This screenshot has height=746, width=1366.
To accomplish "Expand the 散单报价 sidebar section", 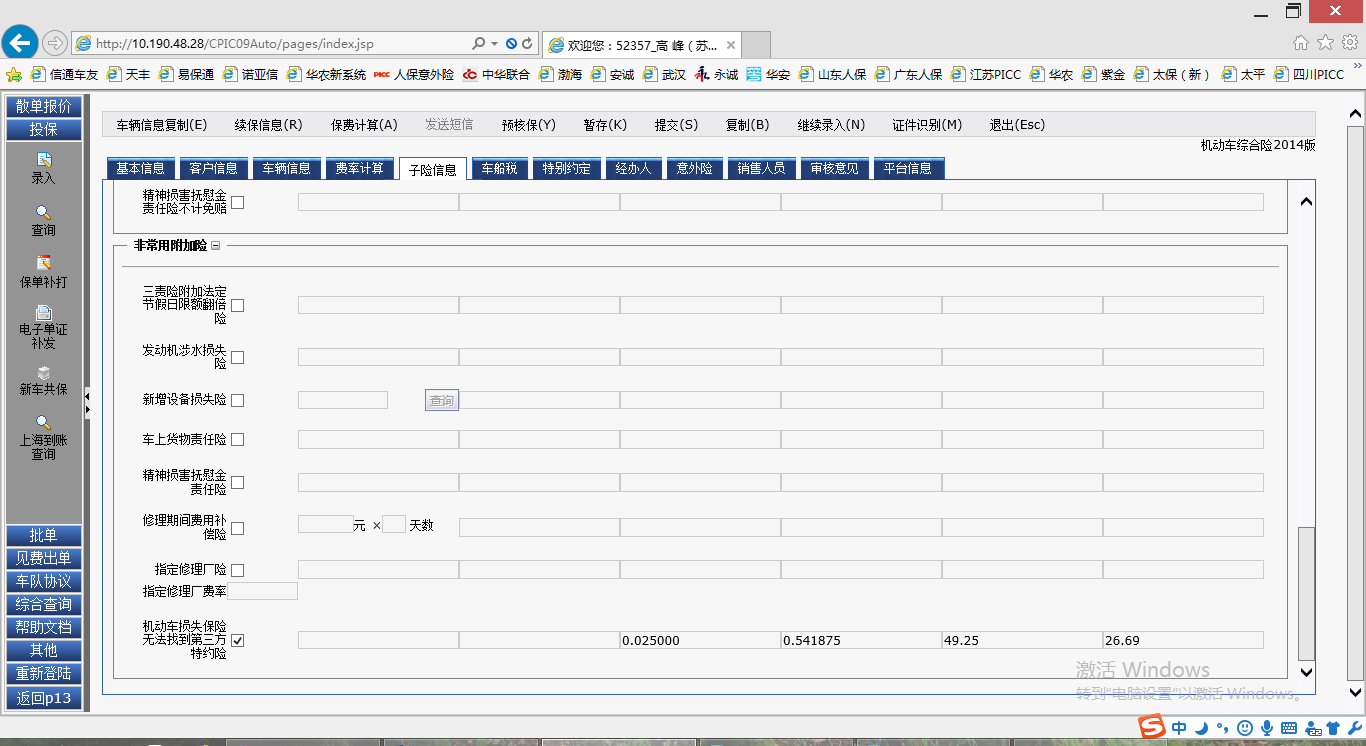I will [x=44, y=107].
